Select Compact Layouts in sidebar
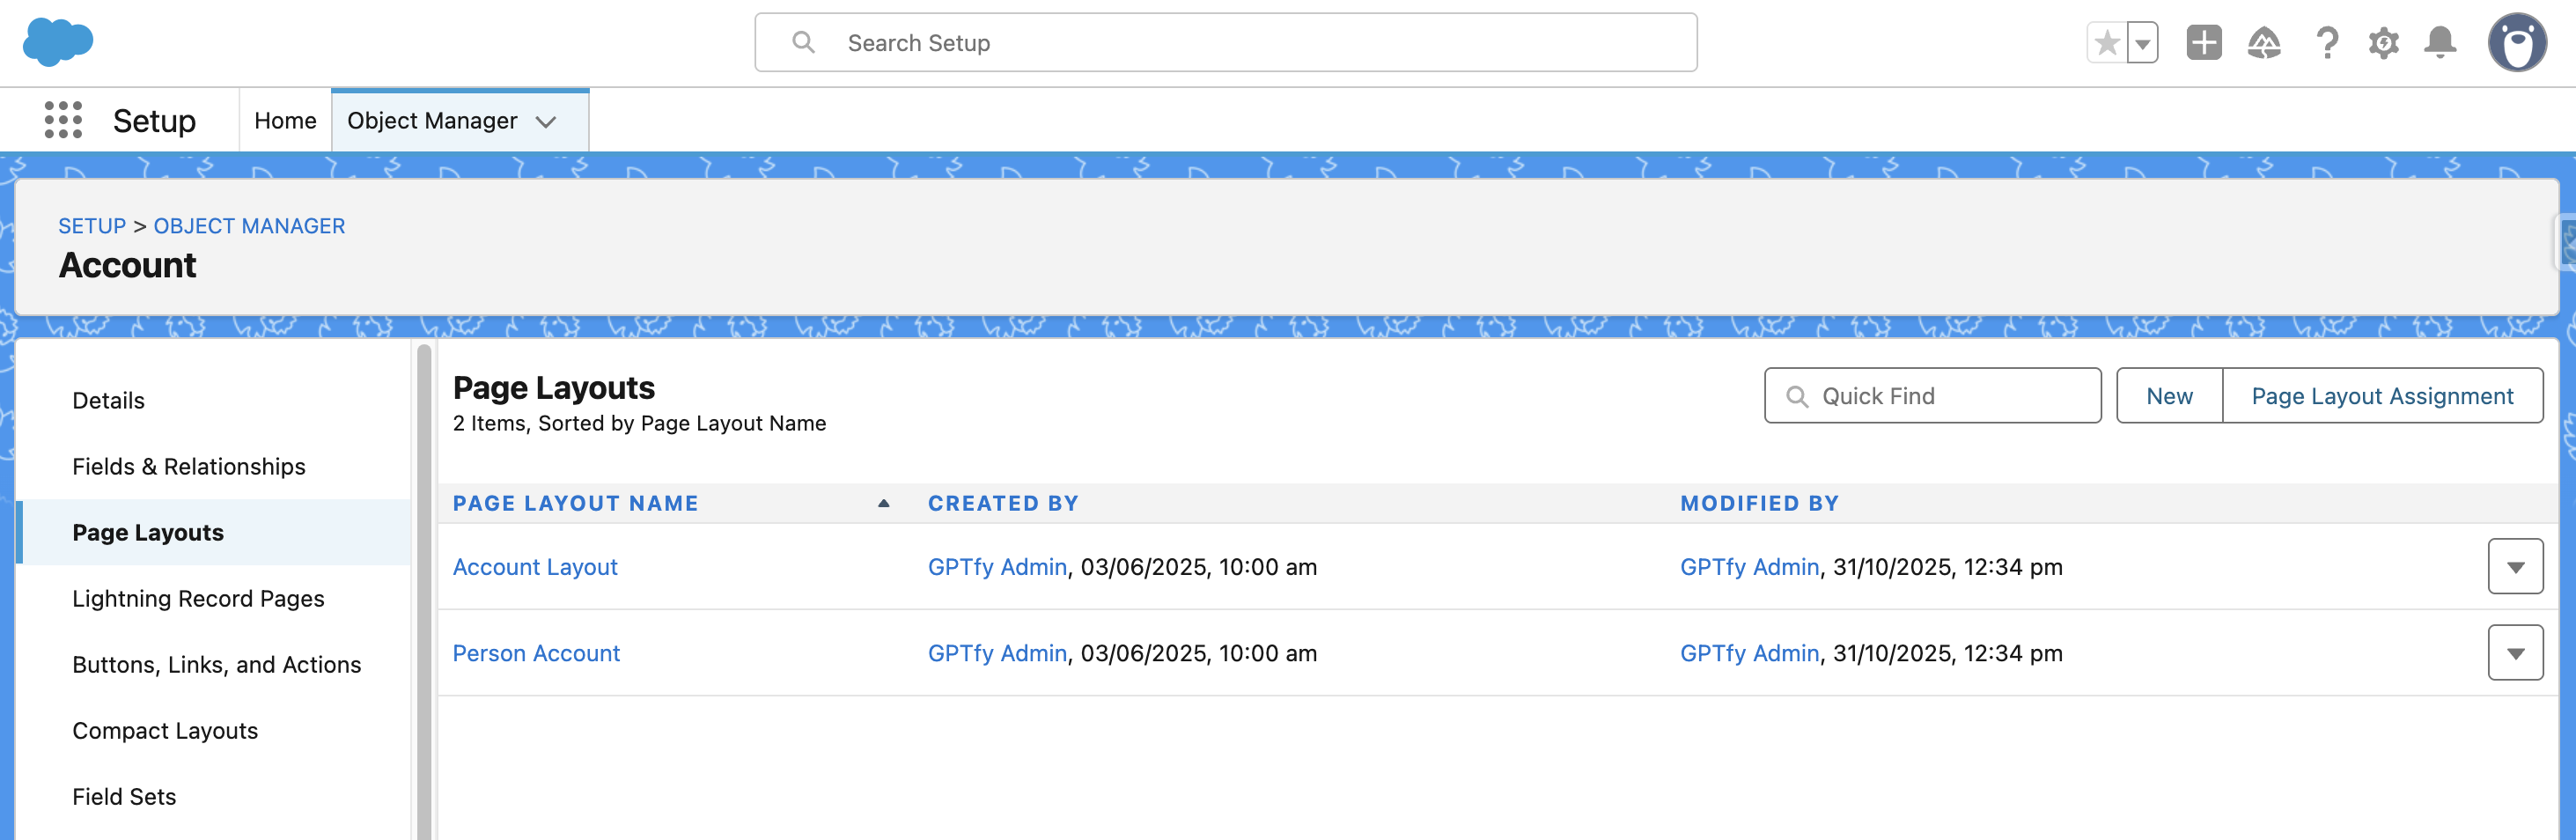The image size is (2576, 840). pyautogui.click(x=165, y=731)
